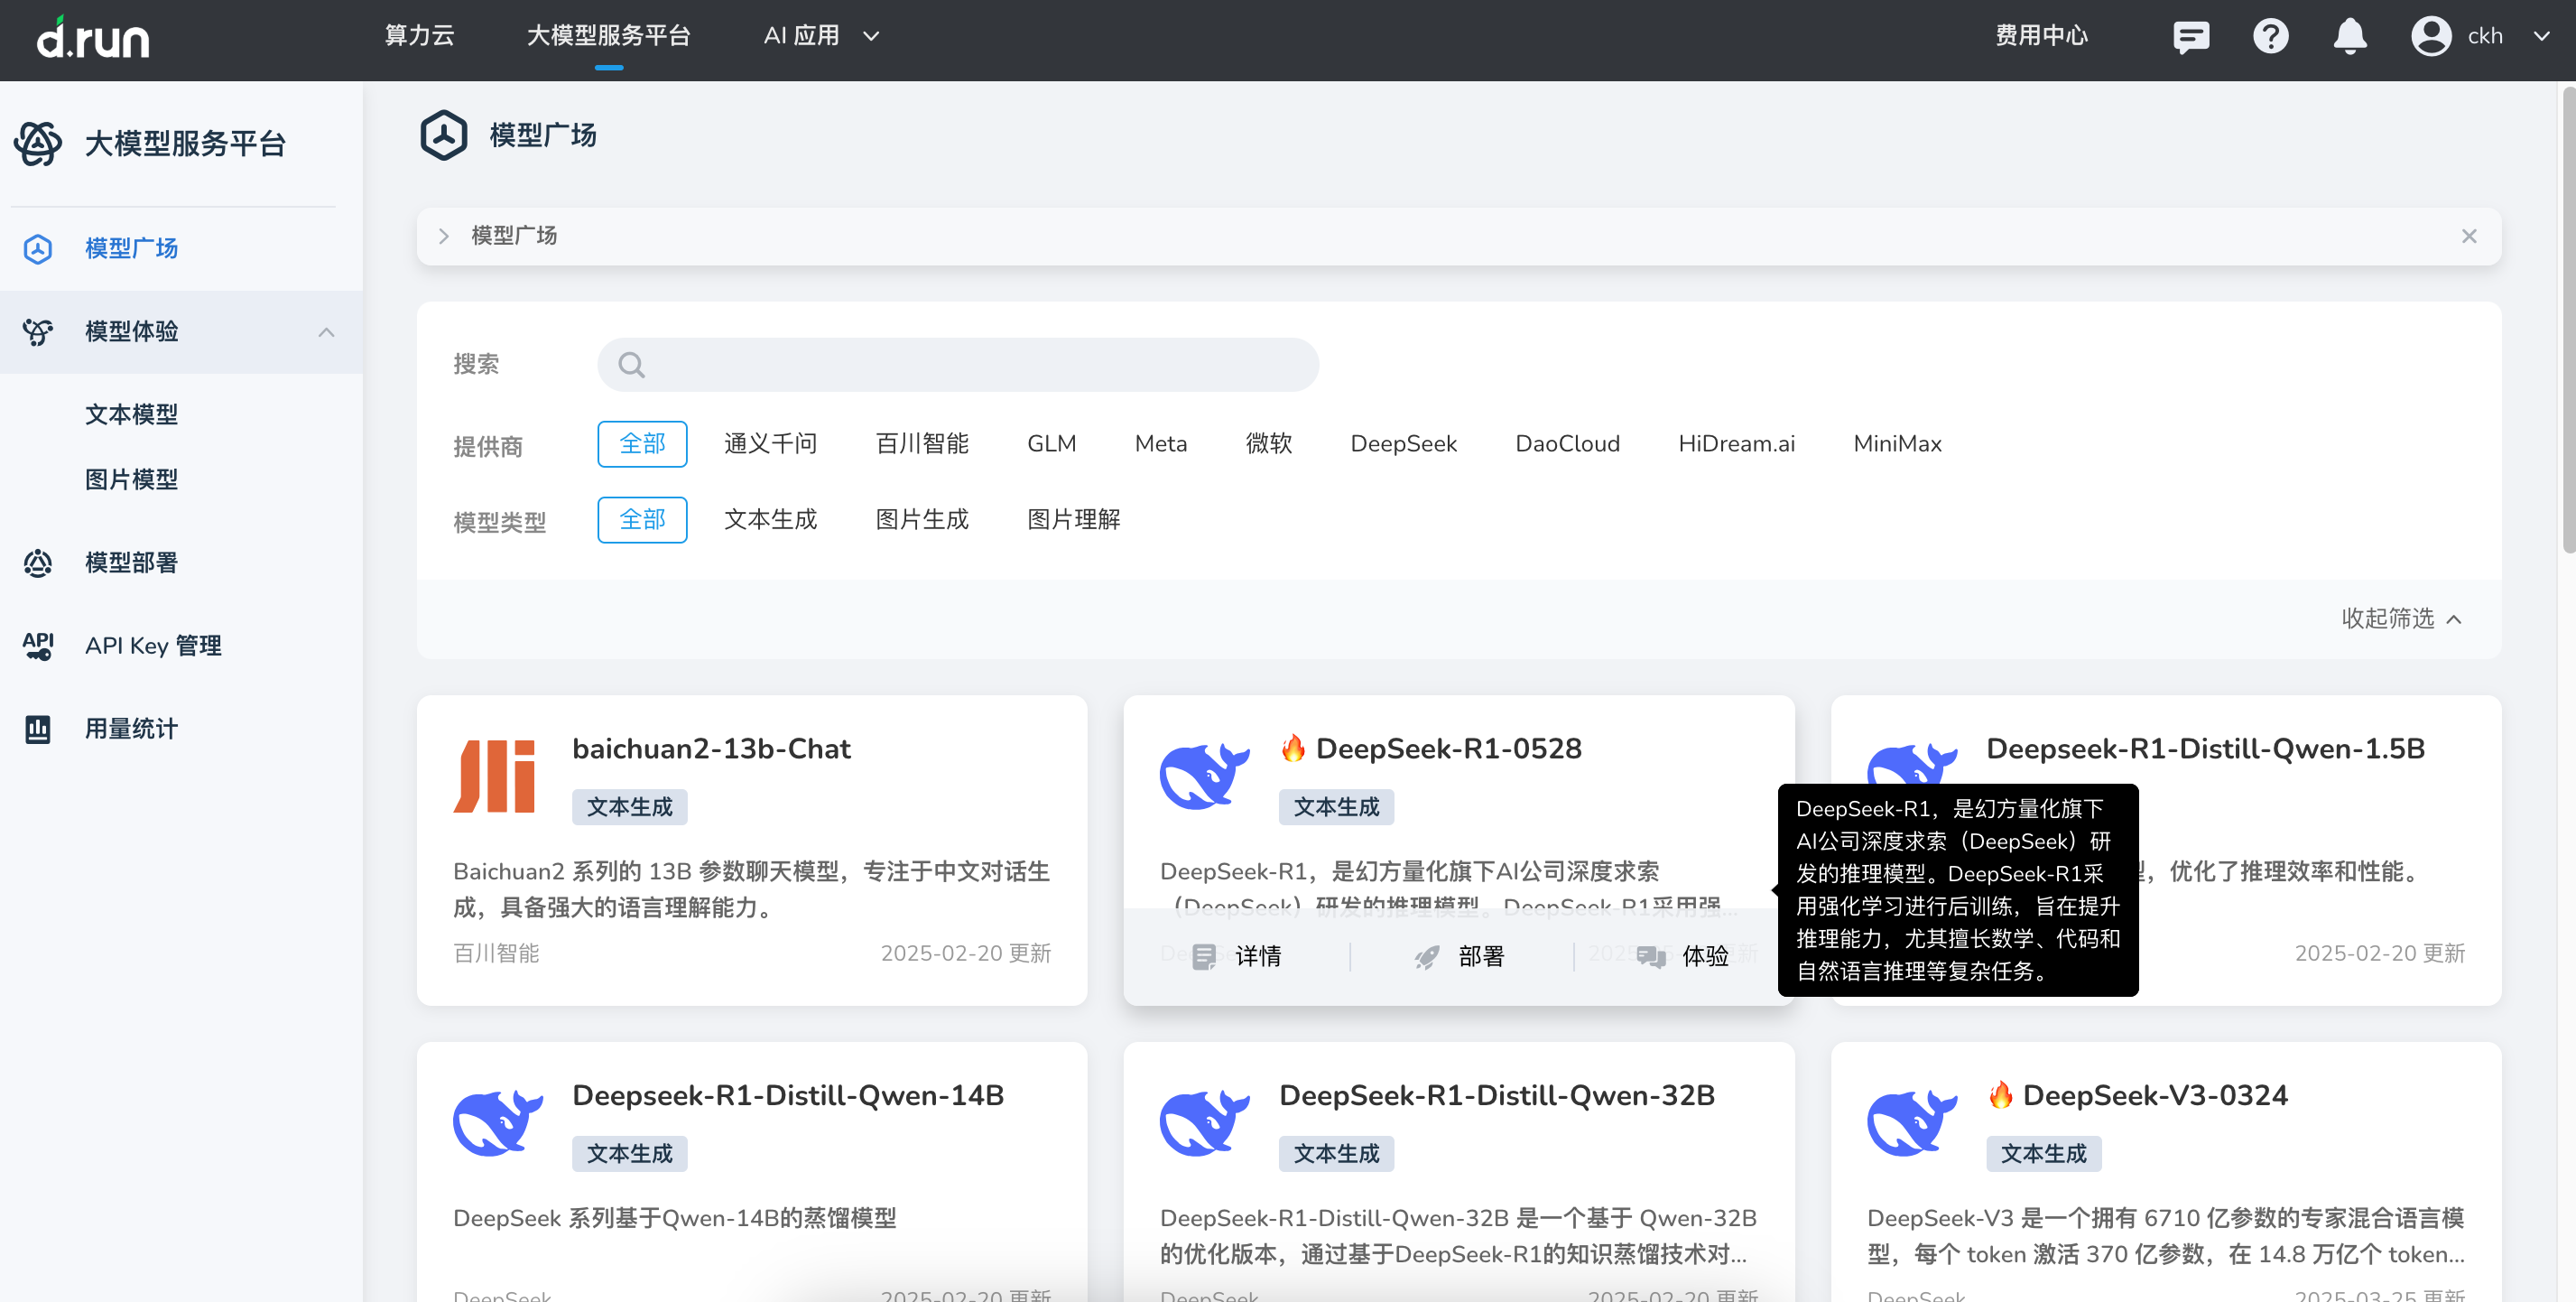Click the 模型部署 sidebar icon
Image resolution: width=2576 pixels, height=1302 pixels.
tap(38, 563)
